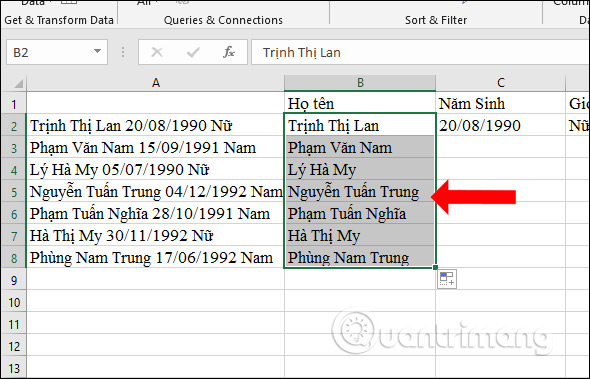Click the Họ tên header cell
The height and width of the screenshot is (379, 590).
360,104
